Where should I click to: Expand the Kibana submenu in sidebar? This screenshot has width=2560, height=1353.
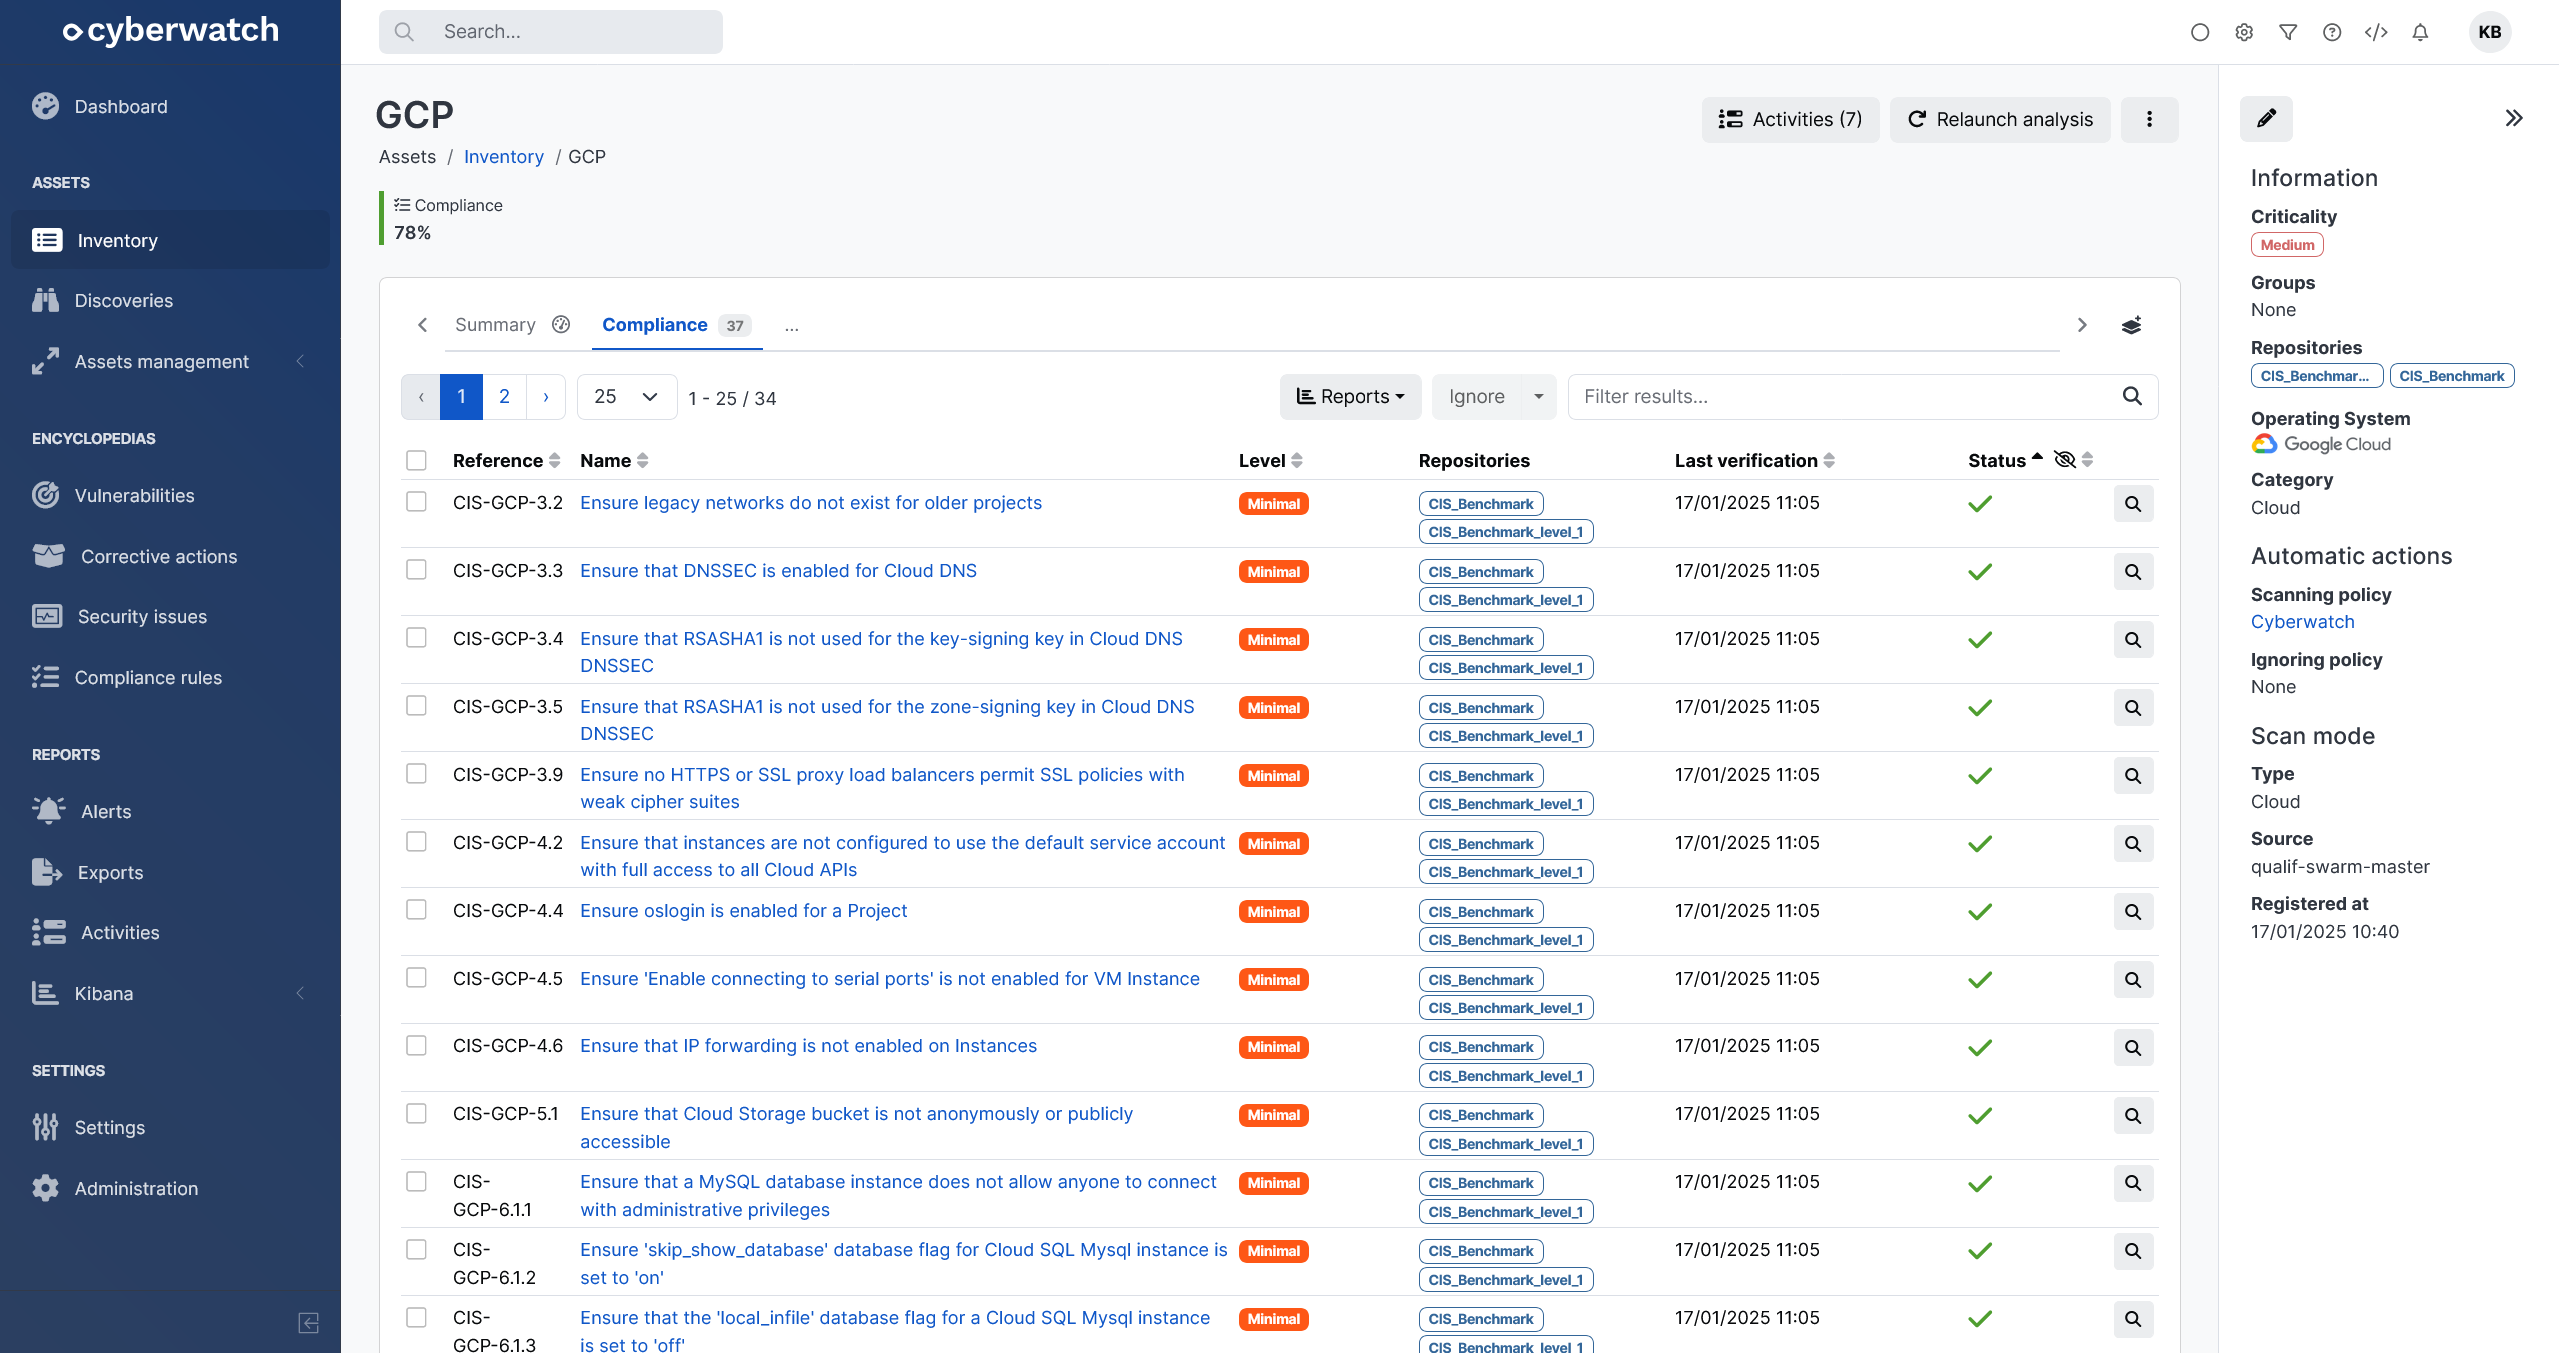(x=300, y=994)
